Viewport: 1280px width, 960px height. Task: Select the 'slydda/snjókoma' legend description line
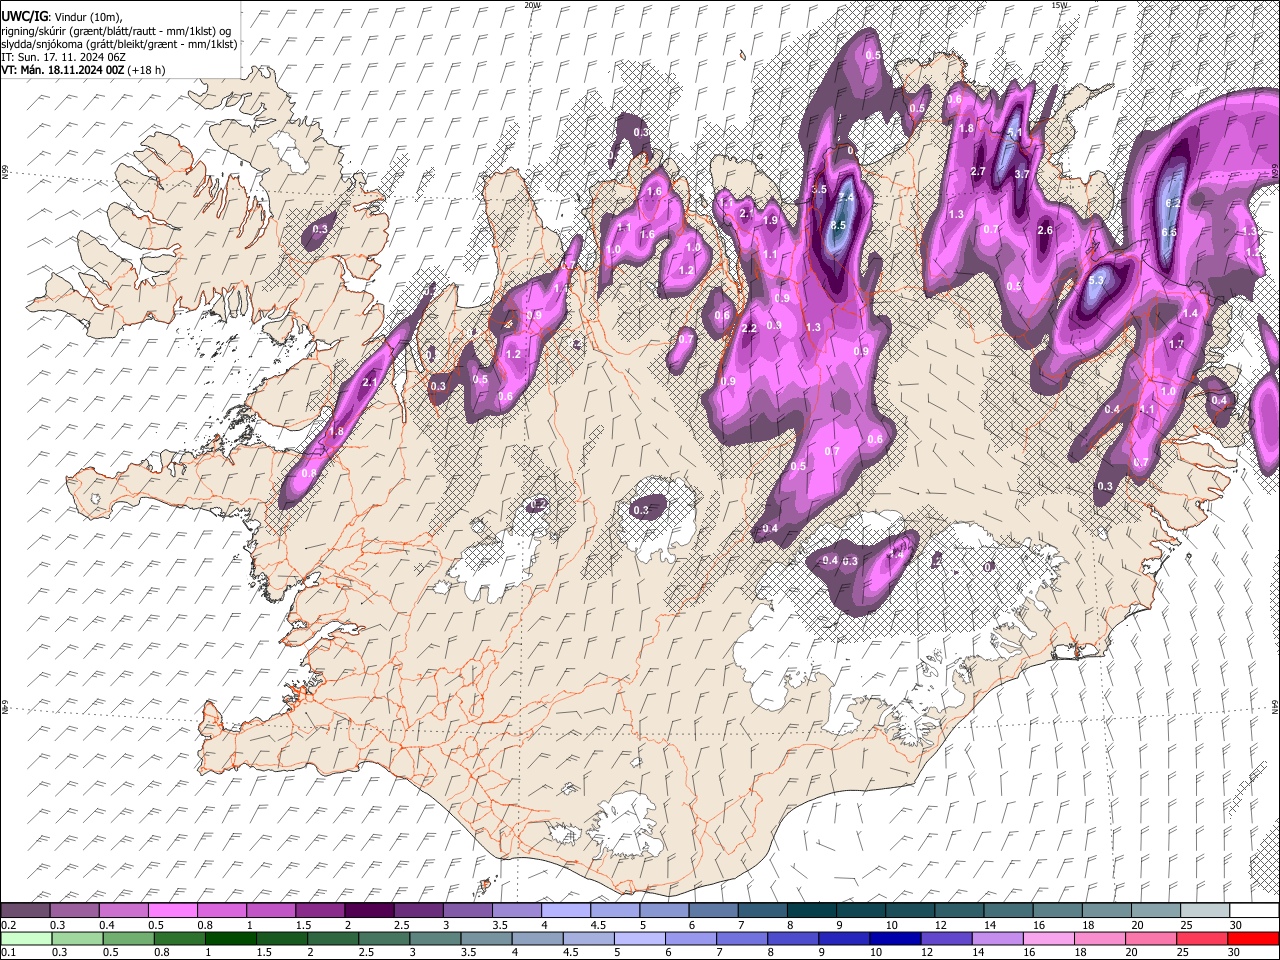tap(119, 44)
